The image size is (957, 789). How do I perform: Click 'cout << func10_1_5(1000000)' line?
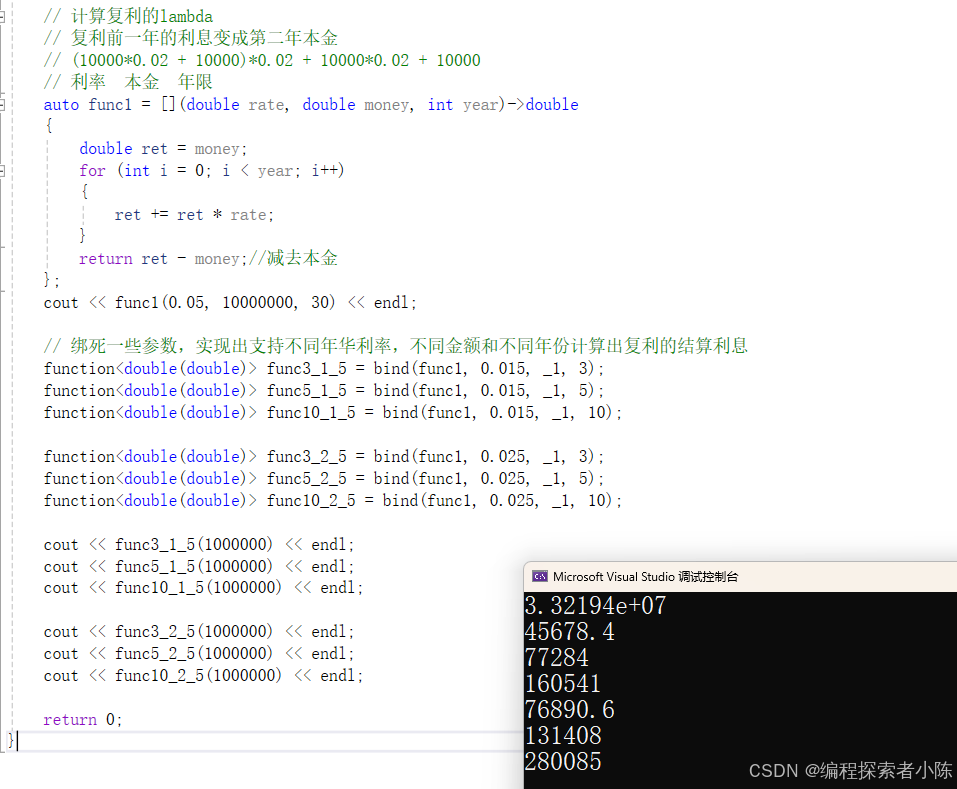203,588
